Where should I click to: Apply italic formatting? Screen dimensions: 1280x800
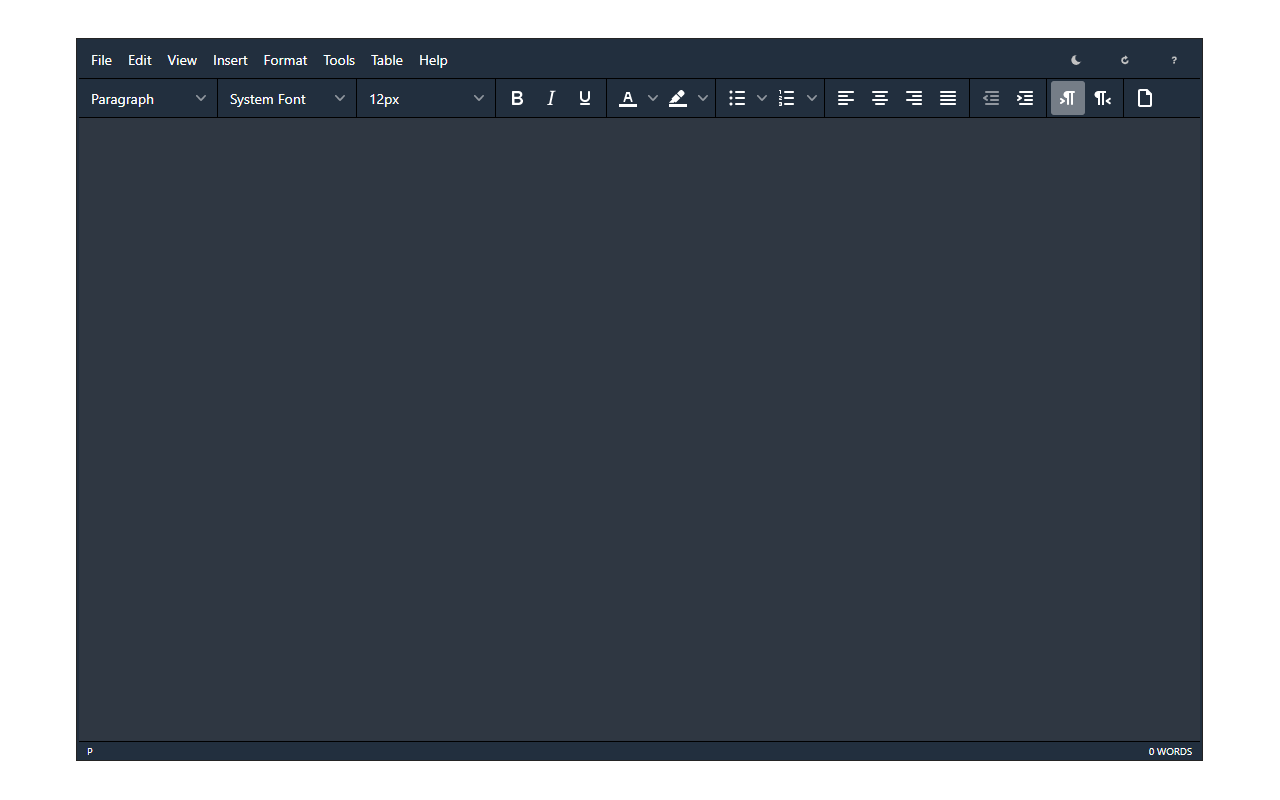click(x=551, y=98)
